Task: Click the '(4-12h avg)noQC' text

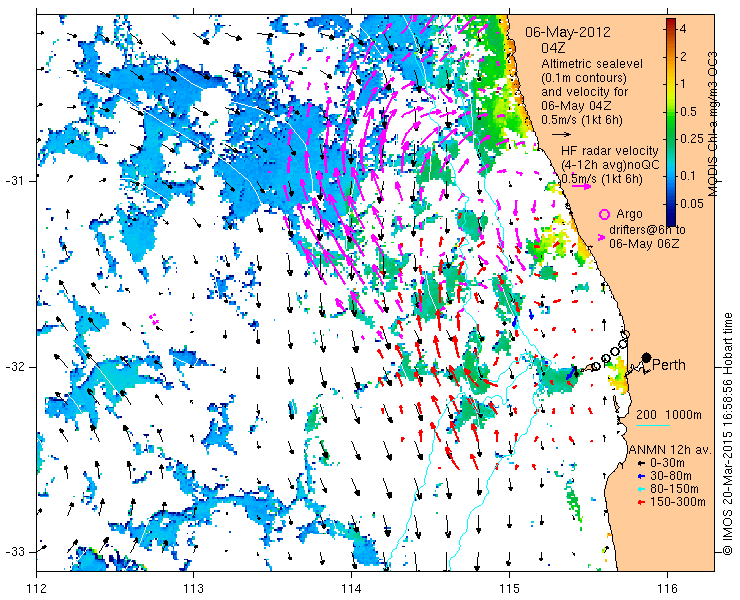Action: click(x=610, y=165)
